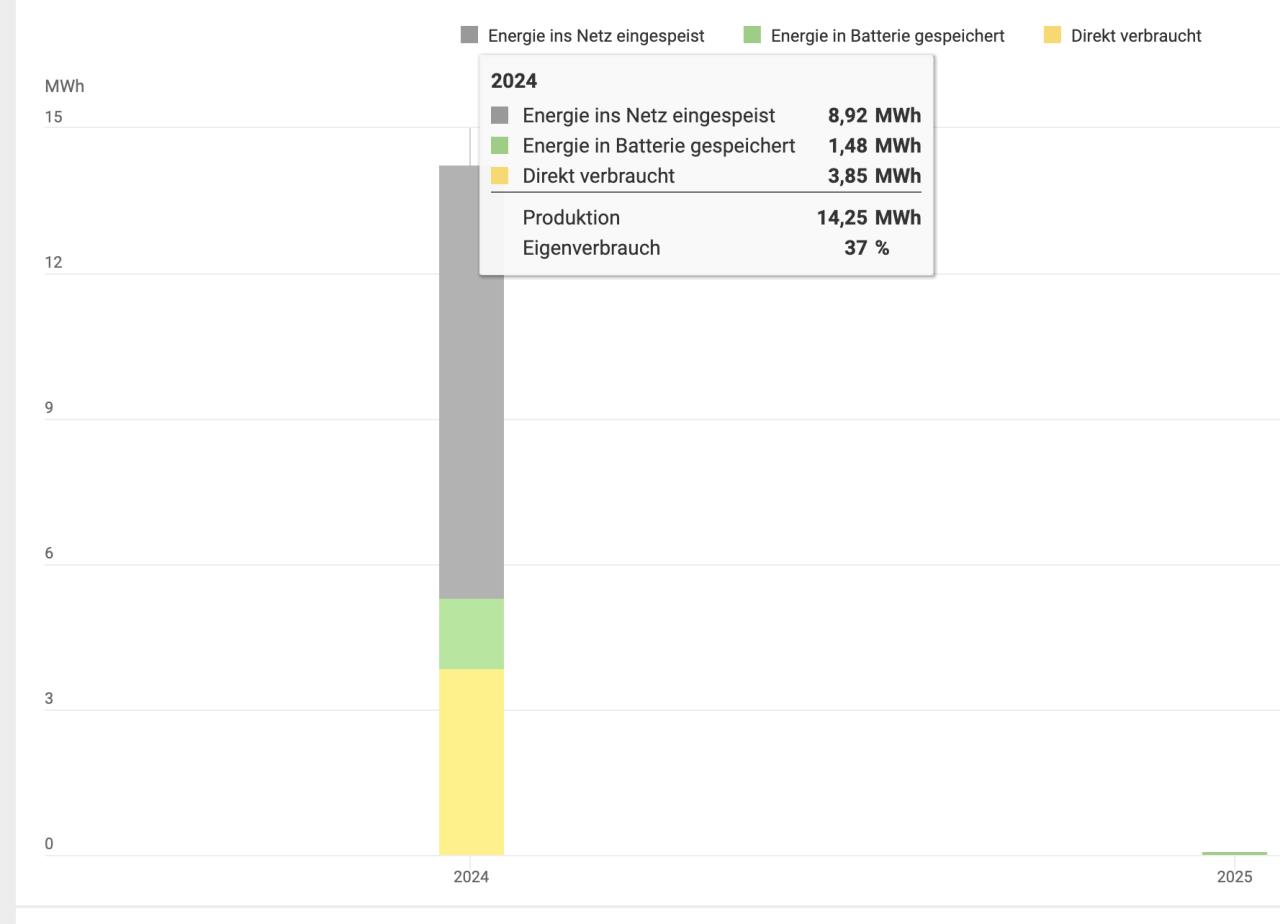Click the 2024 x-axis label
1280x924 pixels.
tap(471, 877)
